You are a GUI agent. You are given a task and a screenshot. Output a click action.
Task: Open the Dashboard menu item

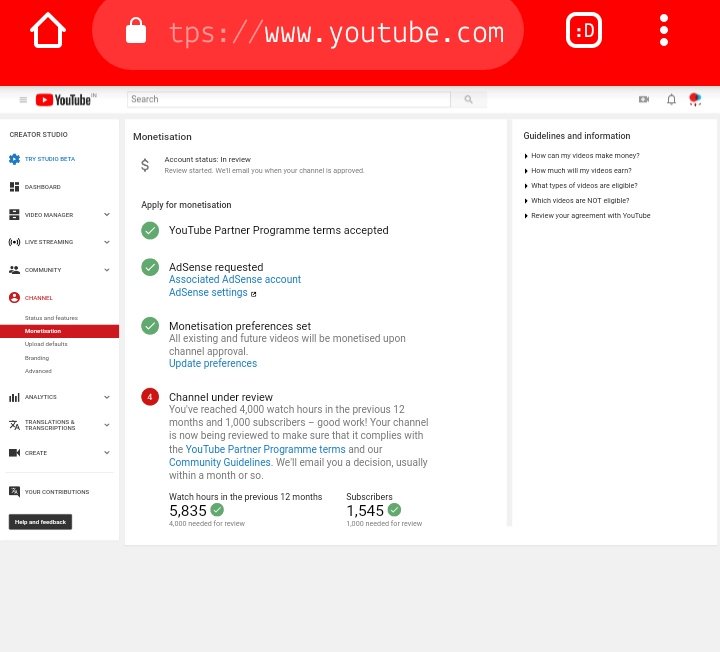(43, 187)
